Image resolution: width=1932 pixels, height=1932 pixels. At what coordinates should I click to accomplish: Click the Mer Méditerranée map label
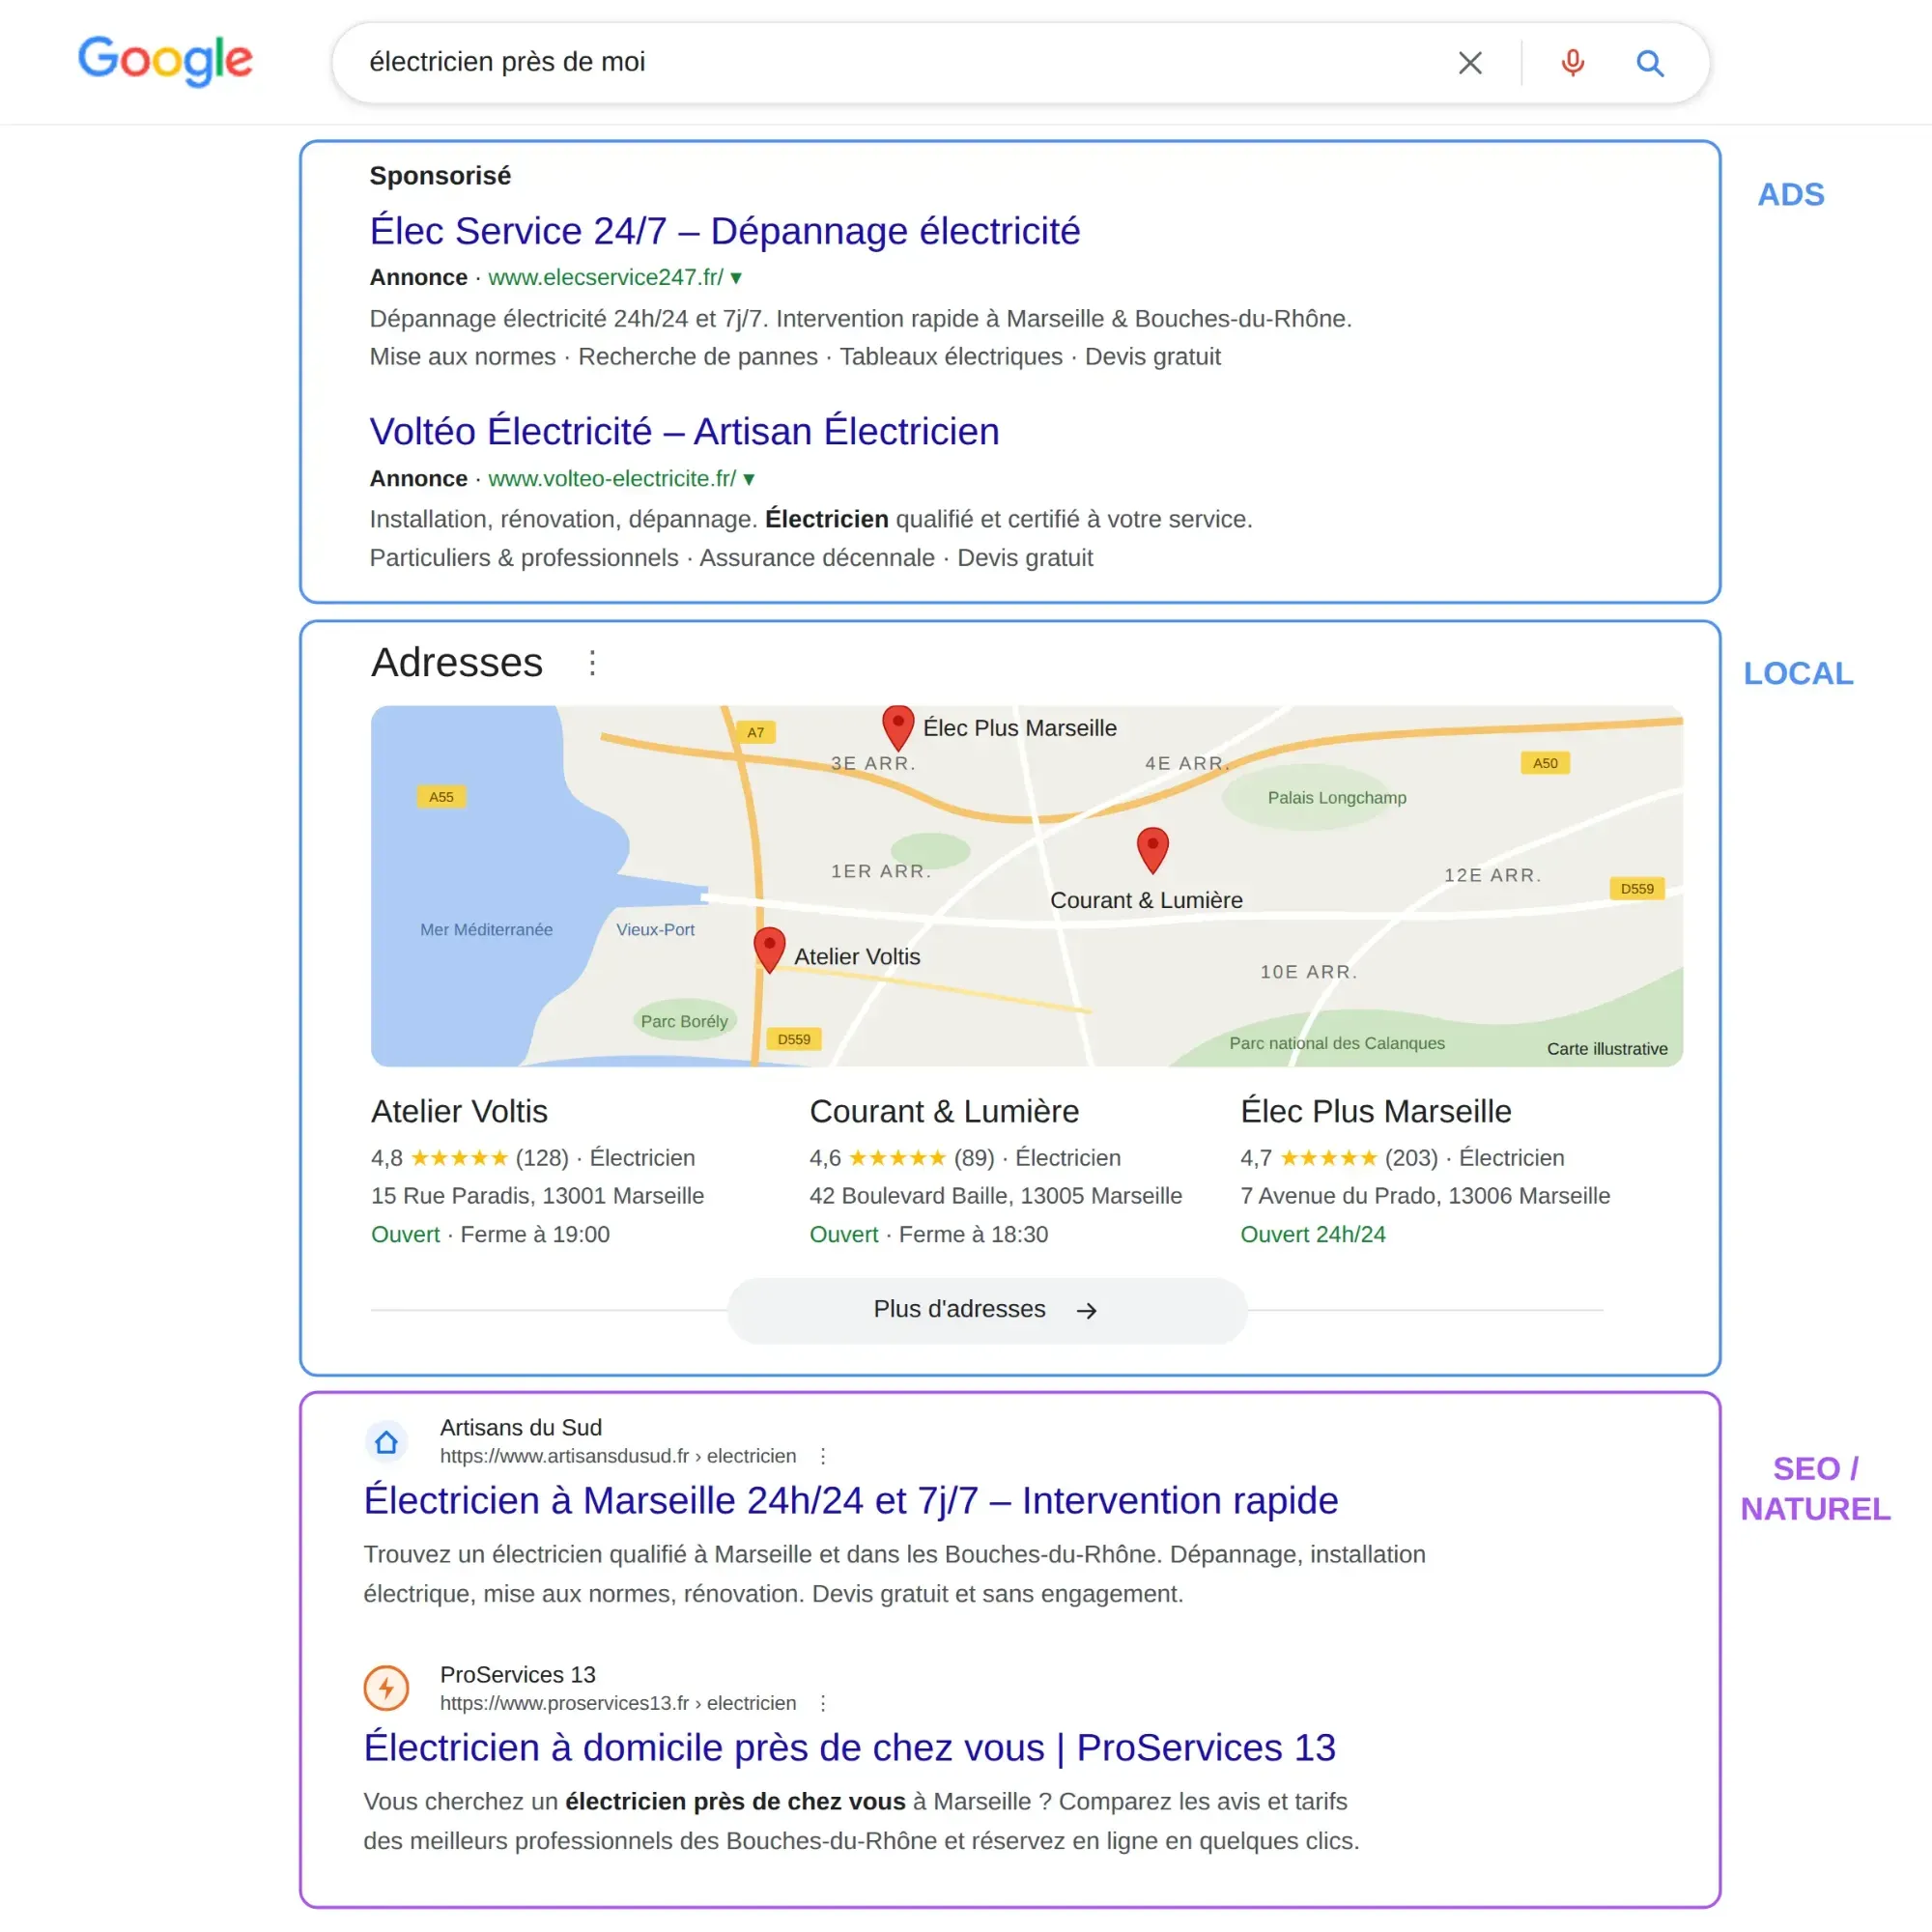[x=486, y=930]
